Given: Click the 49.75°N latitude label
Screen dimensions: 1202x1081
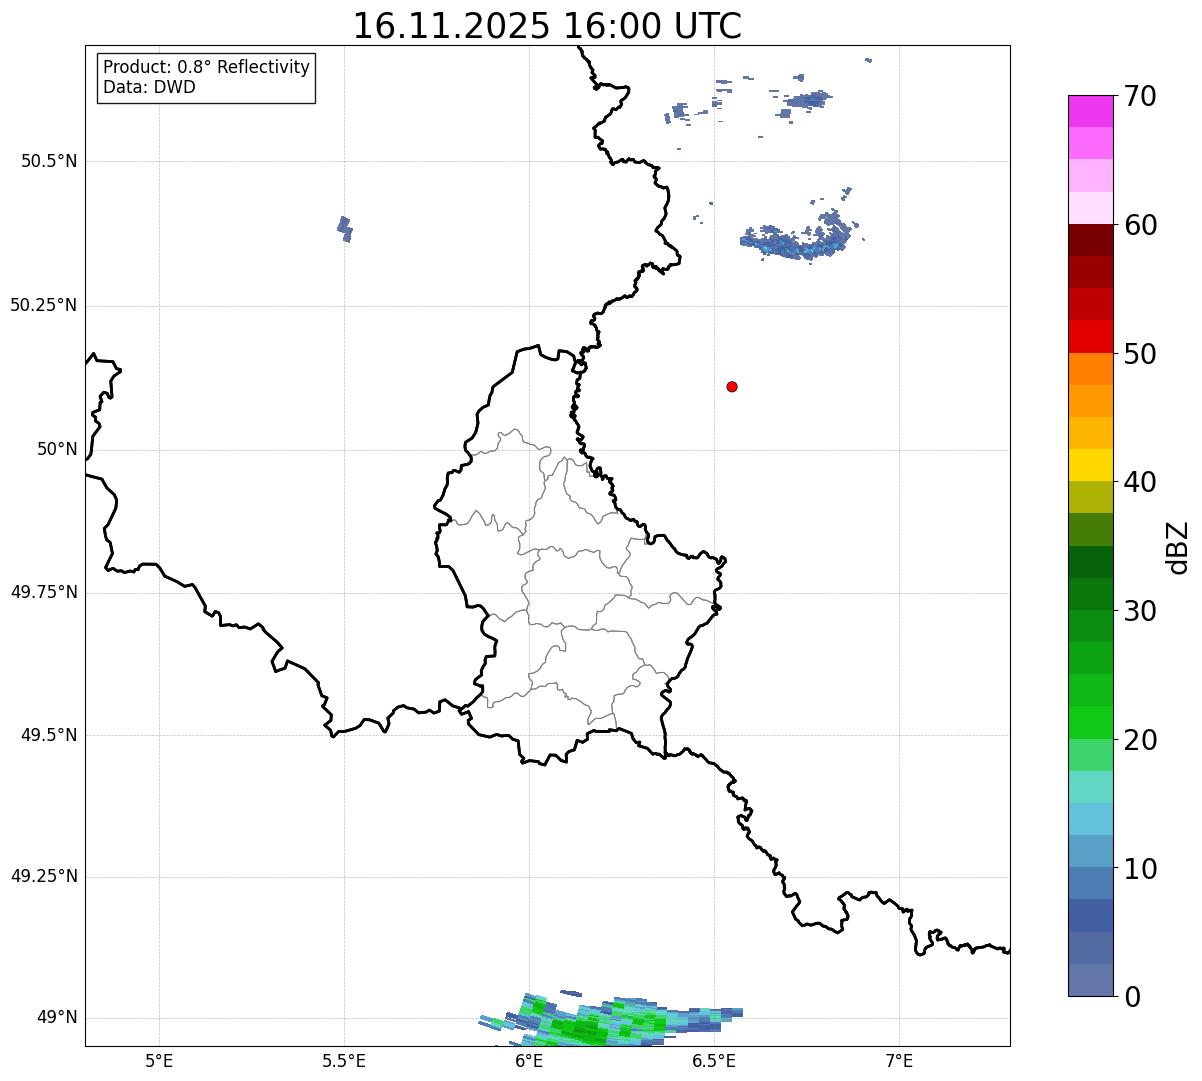Looking at the screenshot, I should 44,592.
